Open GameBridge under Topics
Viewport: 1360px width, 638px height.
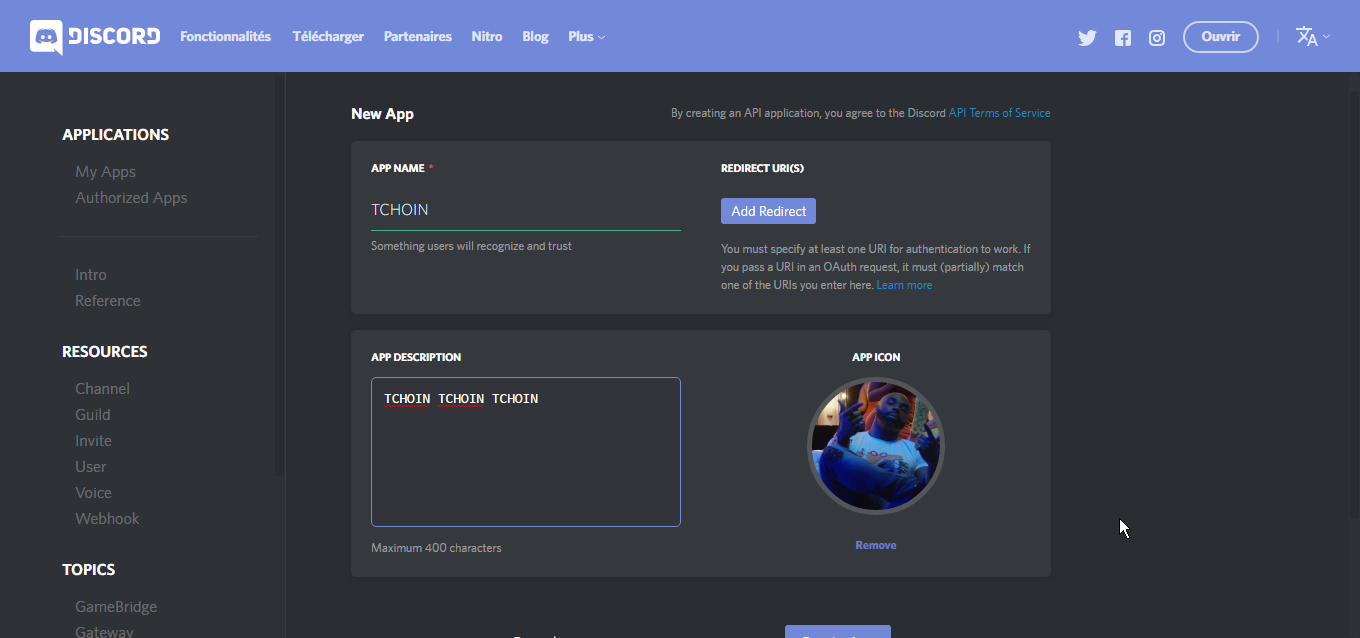116,607
